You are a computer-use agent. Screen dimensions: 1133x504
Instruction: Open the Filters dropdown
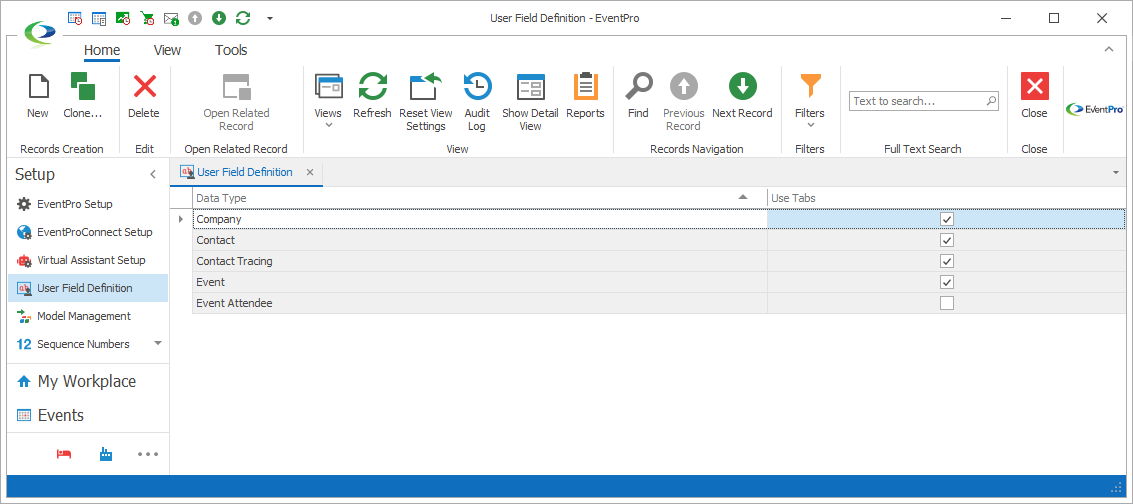tap(810, 101)
